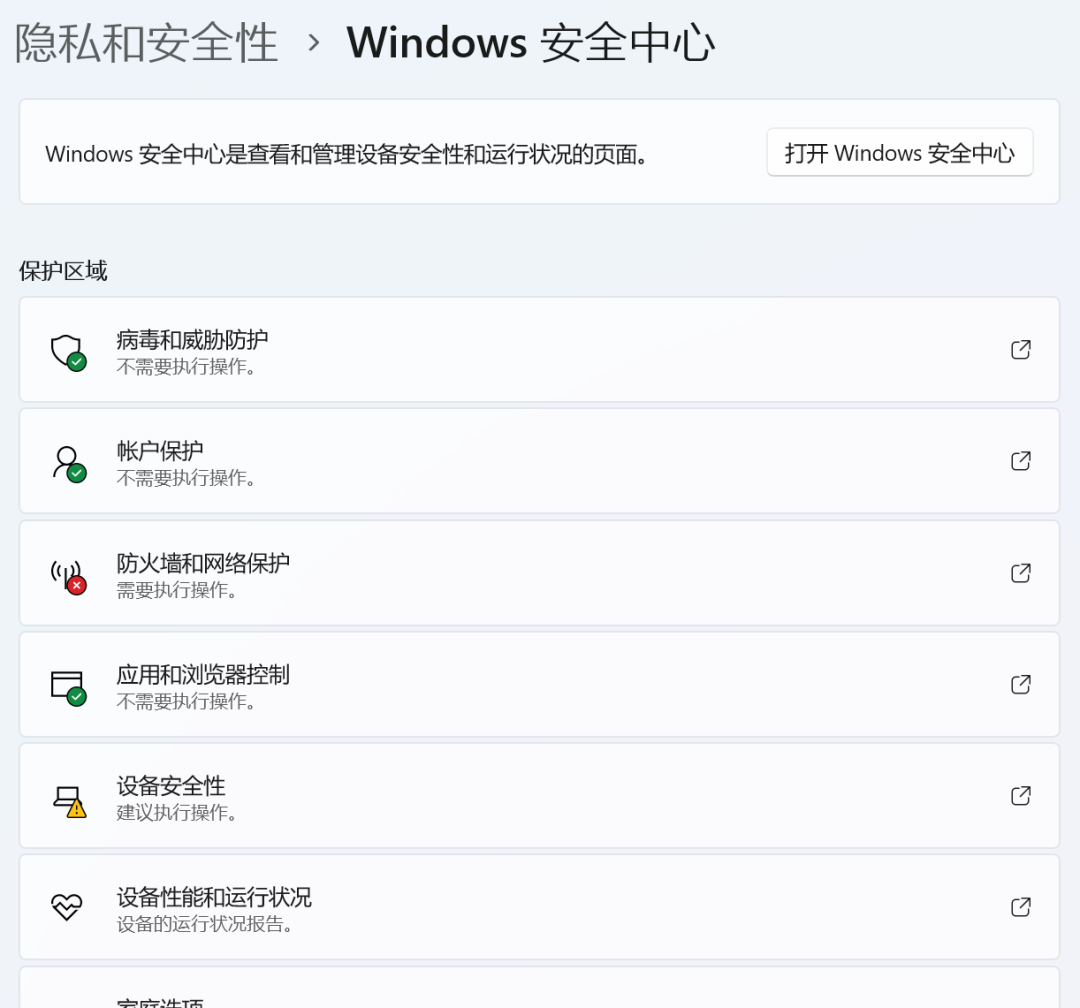Open 帐户保护 external link icon
This screenshot has height=1008, width=1080.
(x=1021, y=461)
